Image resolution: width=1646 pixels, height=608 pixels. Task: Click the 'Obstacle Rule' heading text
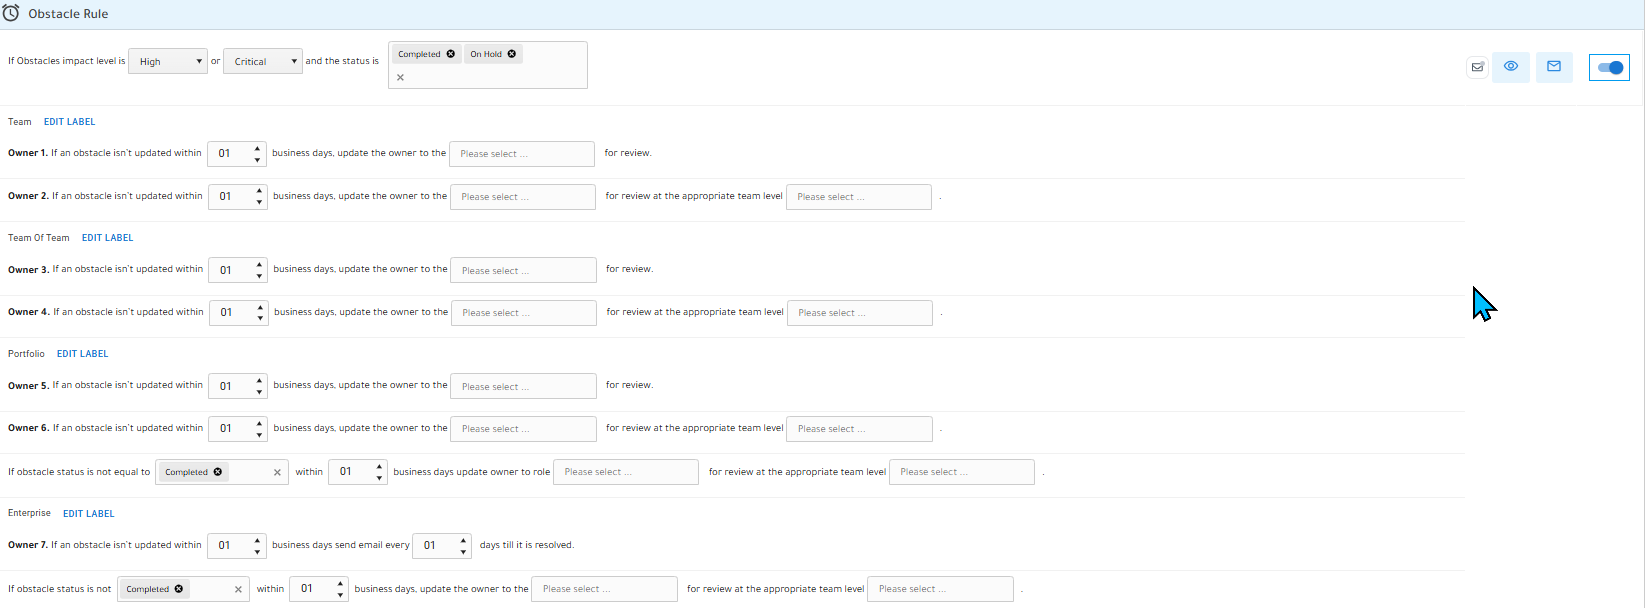click(68, 14)
